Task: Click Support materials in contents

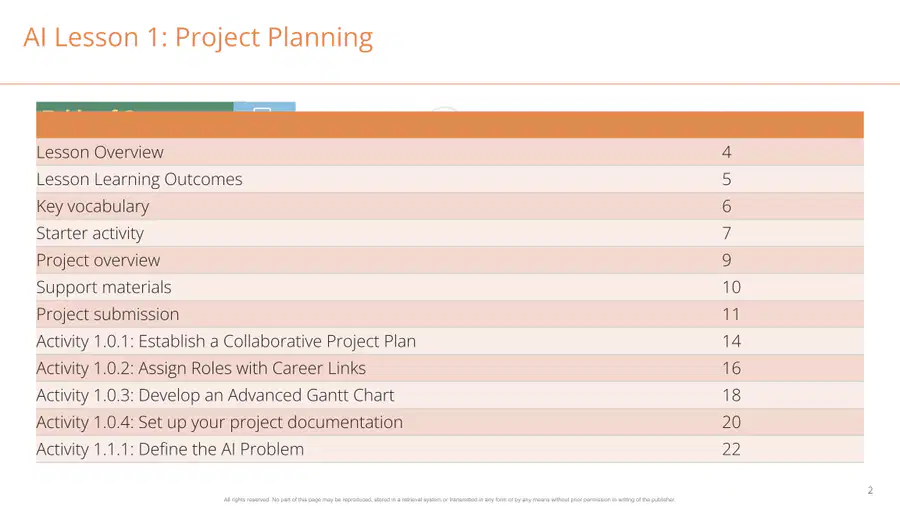Action: [x=449, y=287]
